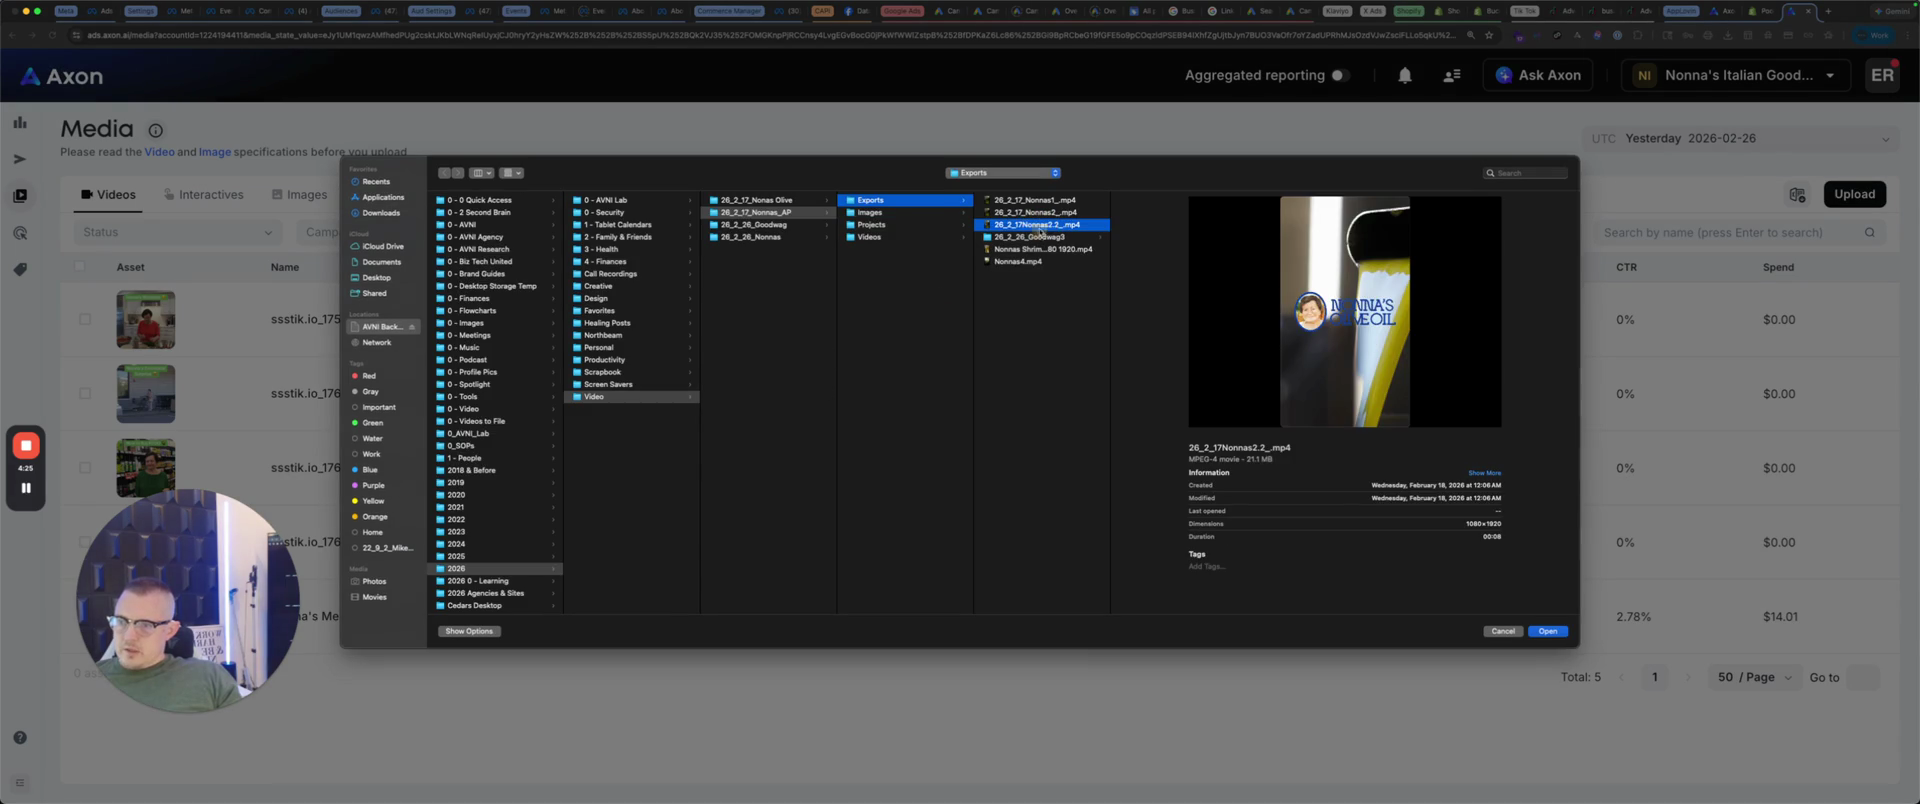Viewport: 1920px width, 804px height.
Task: Open the Ask Axon assistant
Action: coord(1538,76)
